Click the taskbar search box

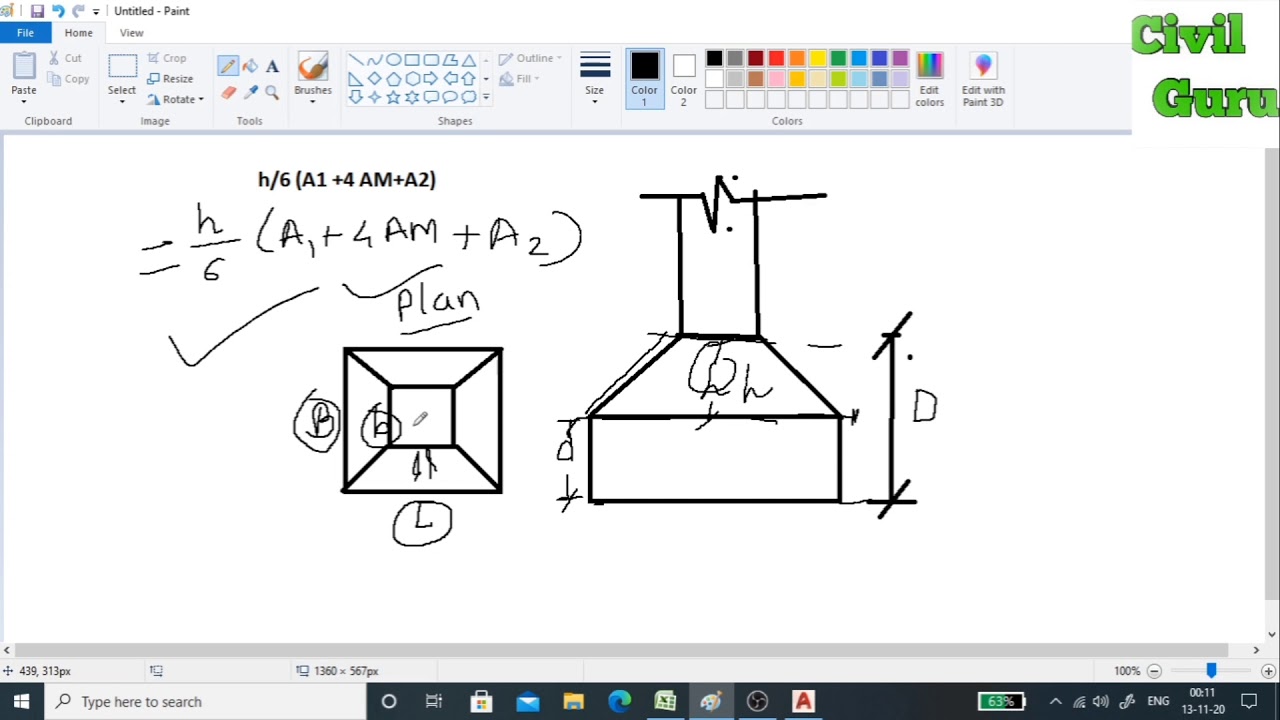pyautogui.click(x=206, y=701)
